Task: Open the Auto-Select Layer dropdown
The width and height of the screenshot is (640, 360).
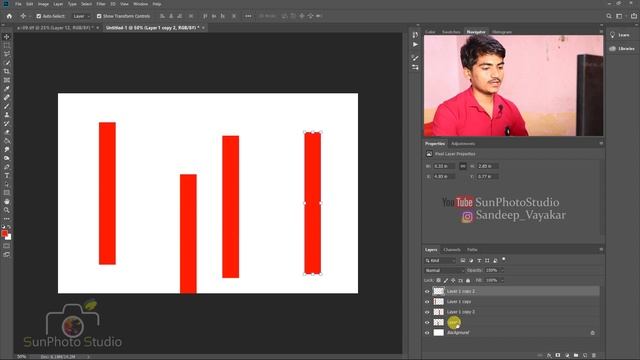Action: pyautogui.click(x=81, y=16)
